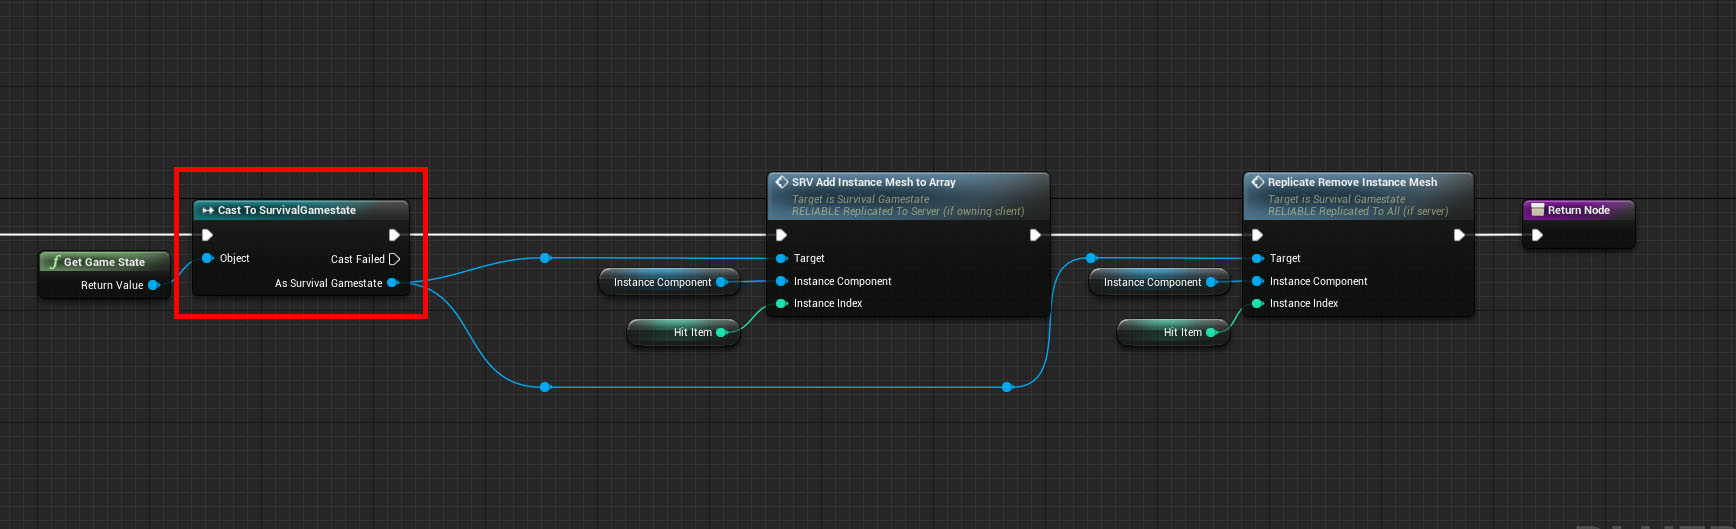Click Target pin on Replicate Remove node
This screenshot has height=529, width=1736.
click(x=1258, y=258)
